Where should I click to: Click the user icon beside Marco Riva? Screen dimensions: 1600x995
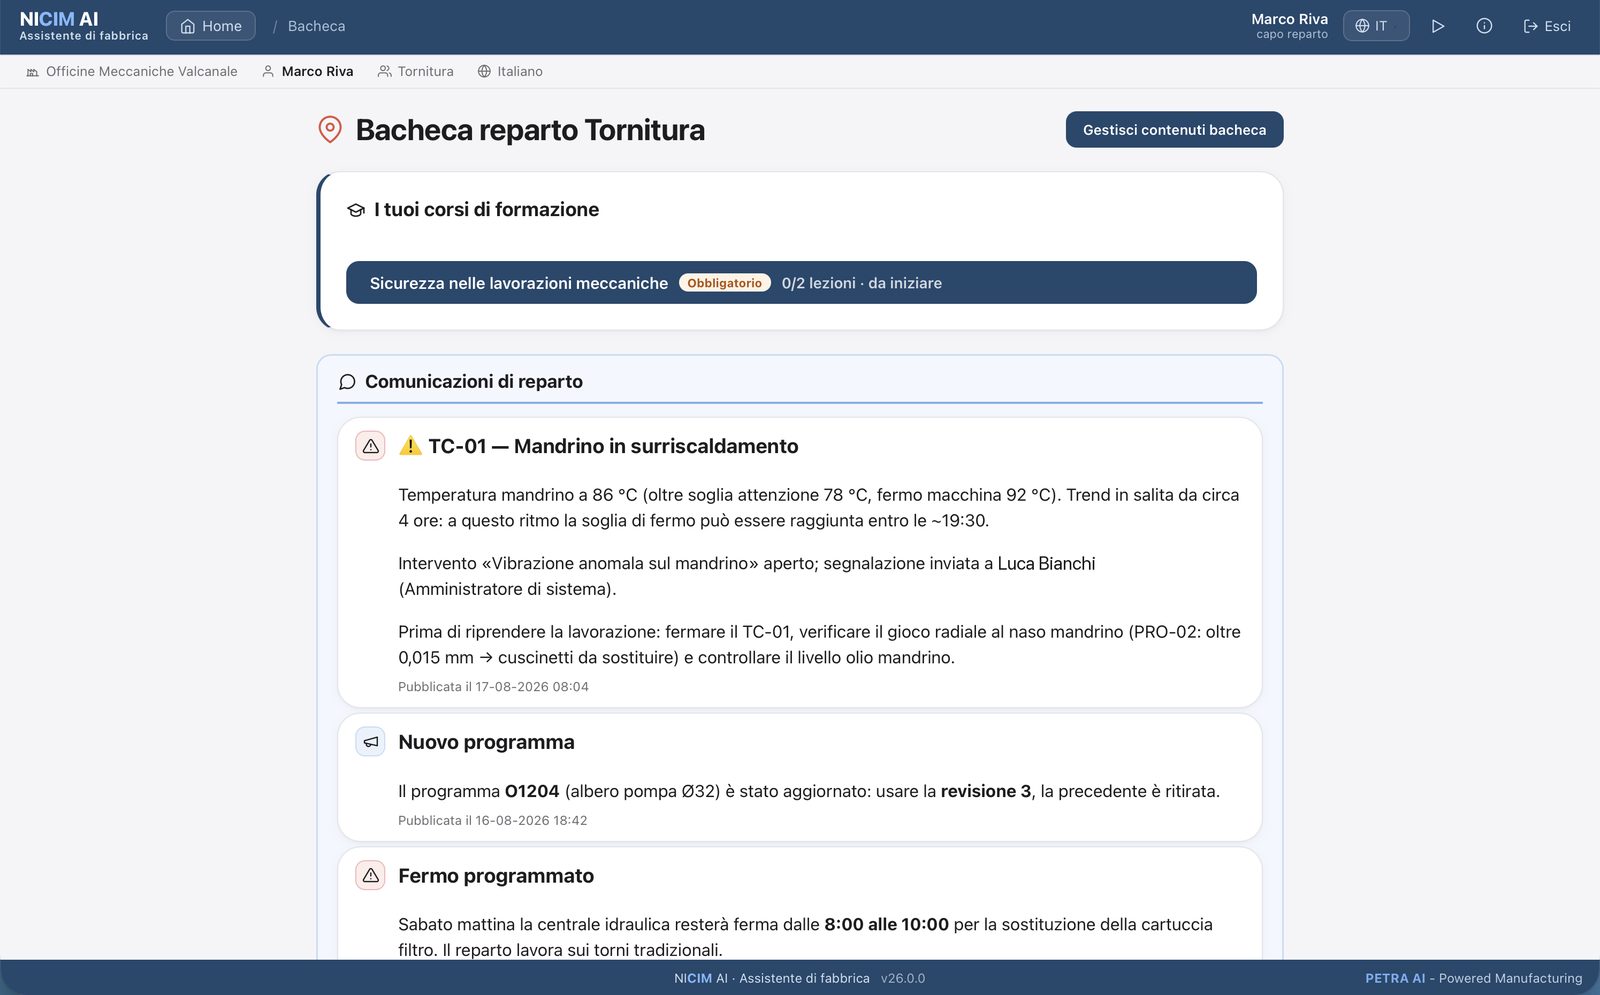point(268,72)
